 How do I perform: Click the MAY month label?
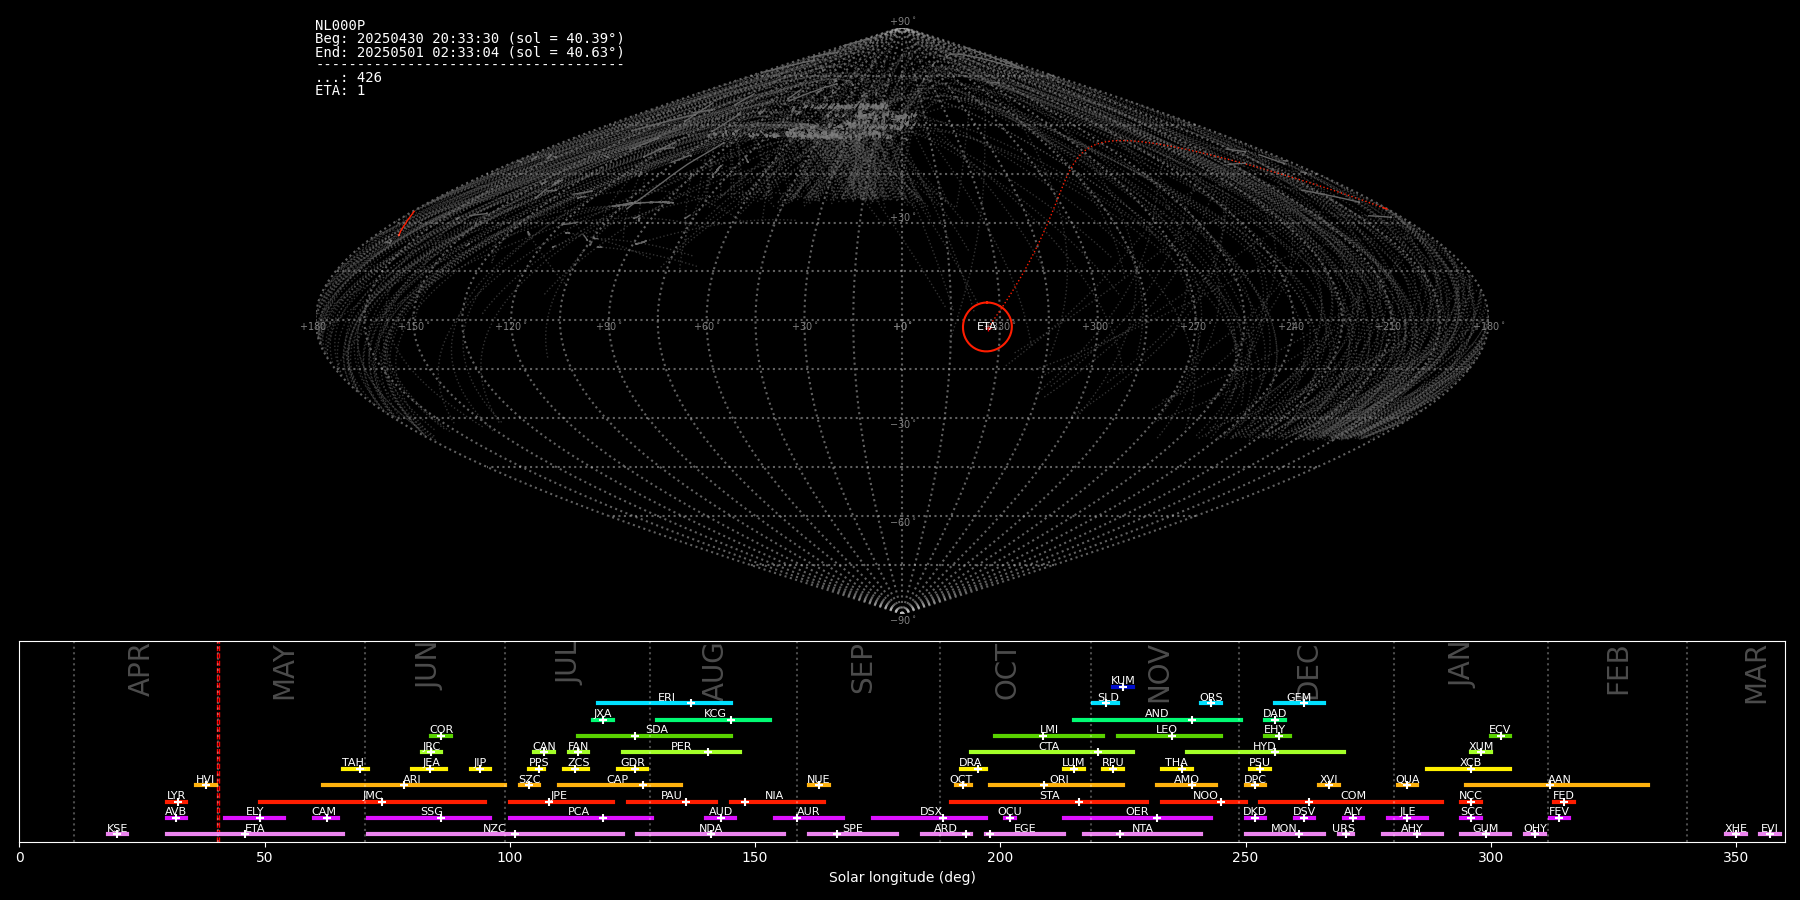click(284, 673)
